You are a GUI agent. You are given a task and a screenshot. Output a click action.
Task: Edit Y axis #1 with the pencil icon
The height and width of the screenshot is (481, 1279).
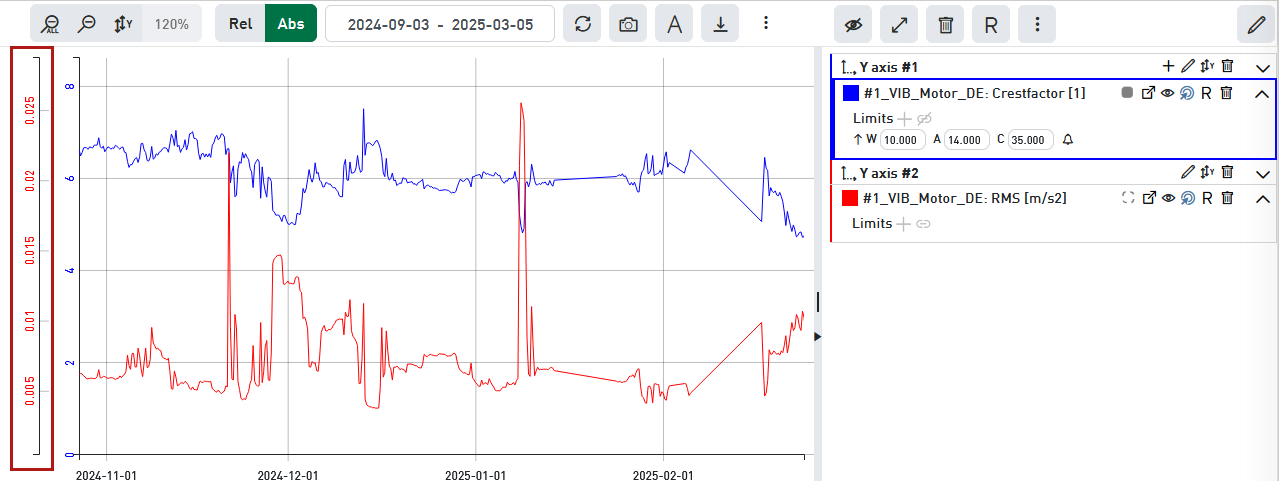[1188, 66]
